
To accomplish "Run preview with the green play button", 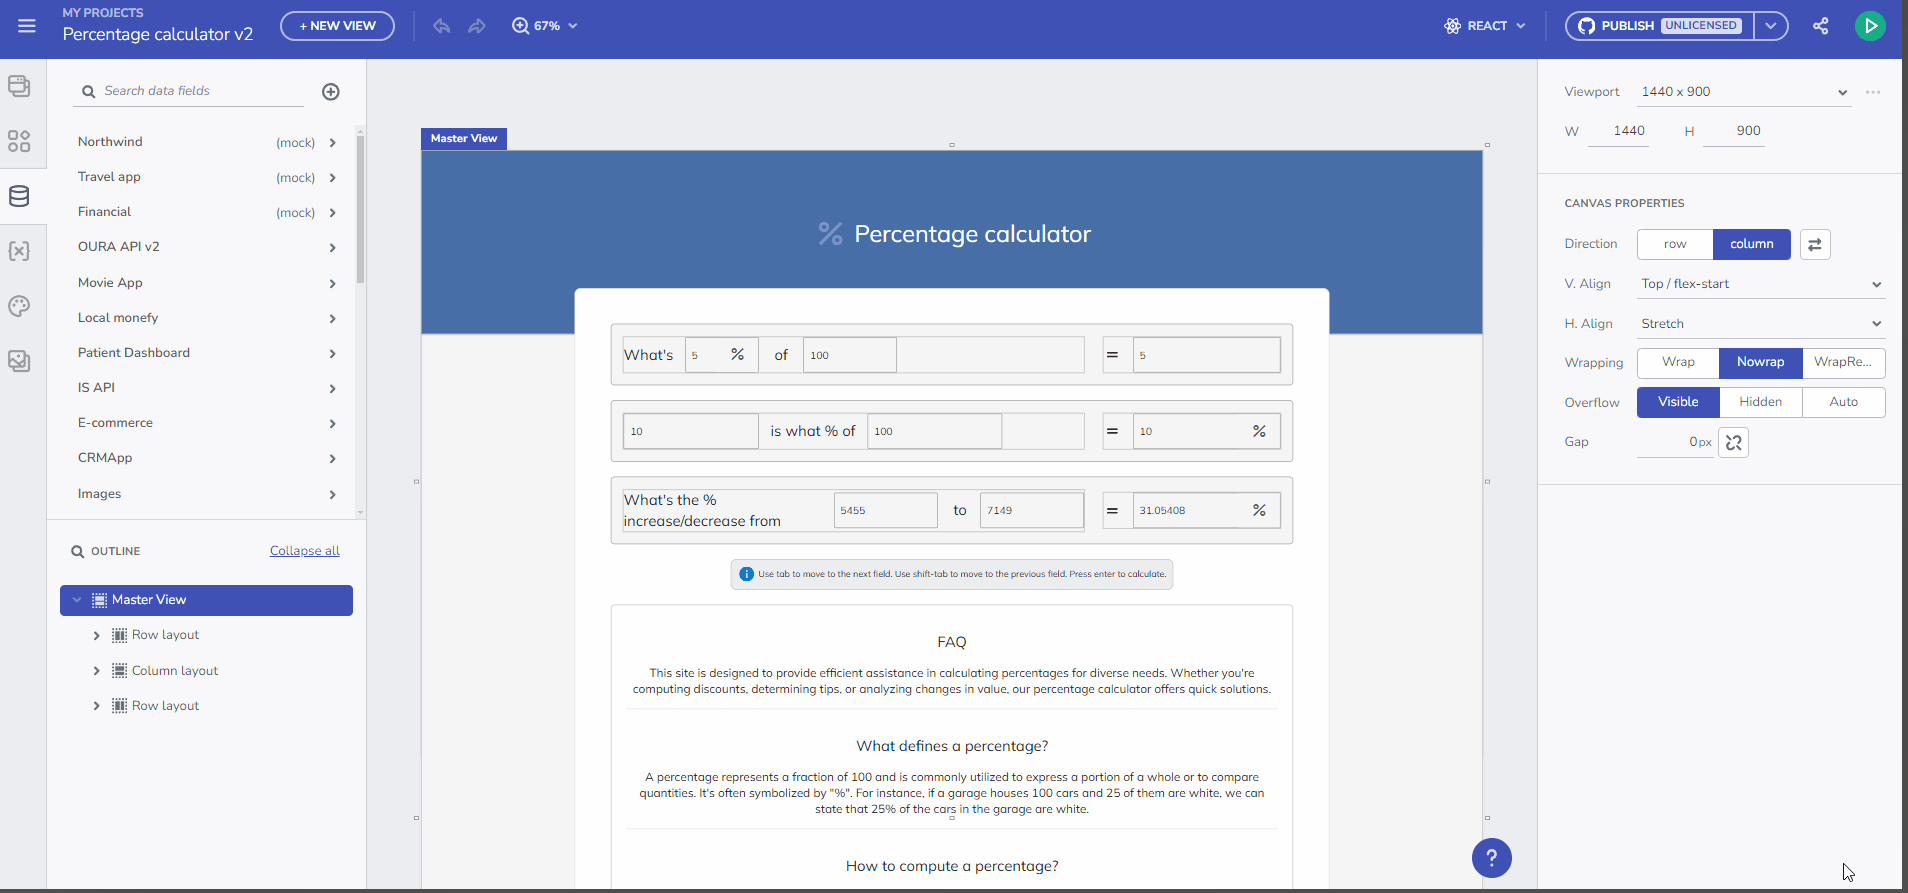I will (1869, 26).
